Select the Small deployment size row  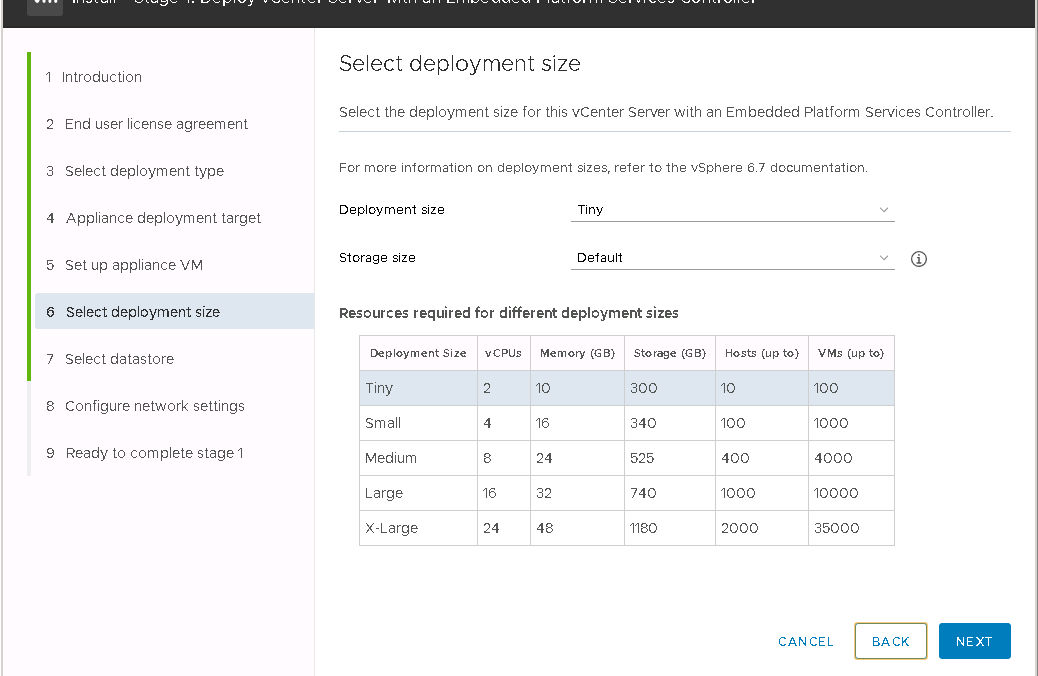626,423
